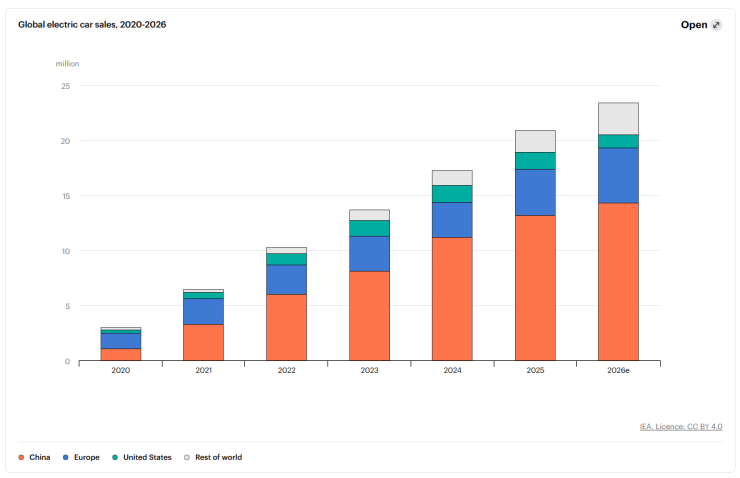Select the Europe segment of 2023 bar

[370, 254]
